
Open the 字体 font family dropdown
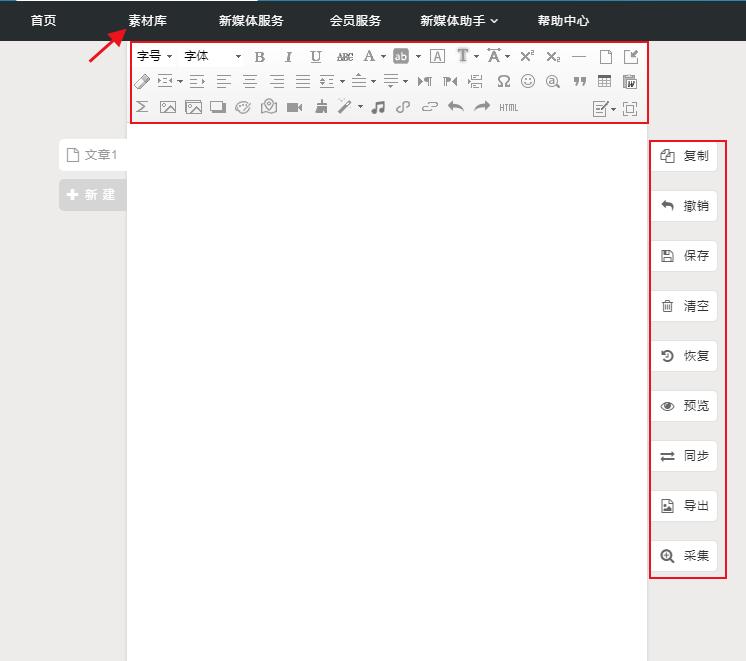[x=212, y=56]
